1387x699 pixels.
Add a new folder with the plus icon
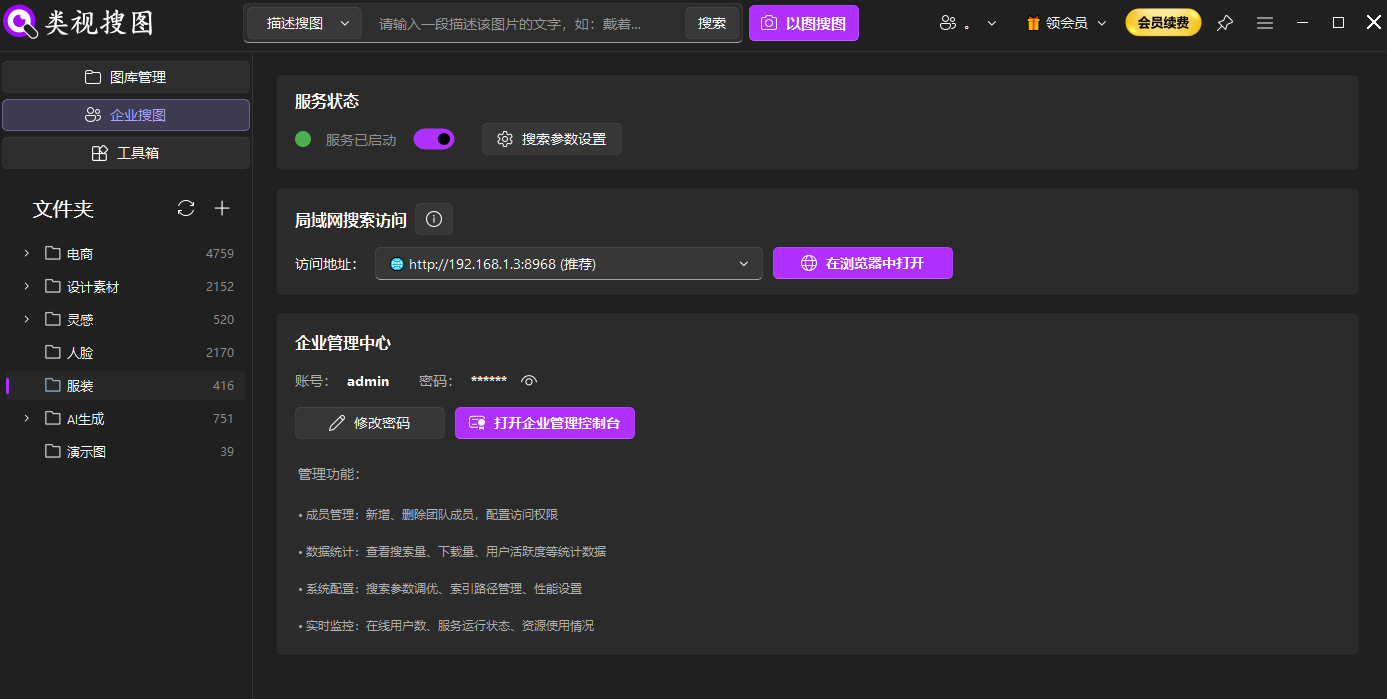[x=222, y=208]
